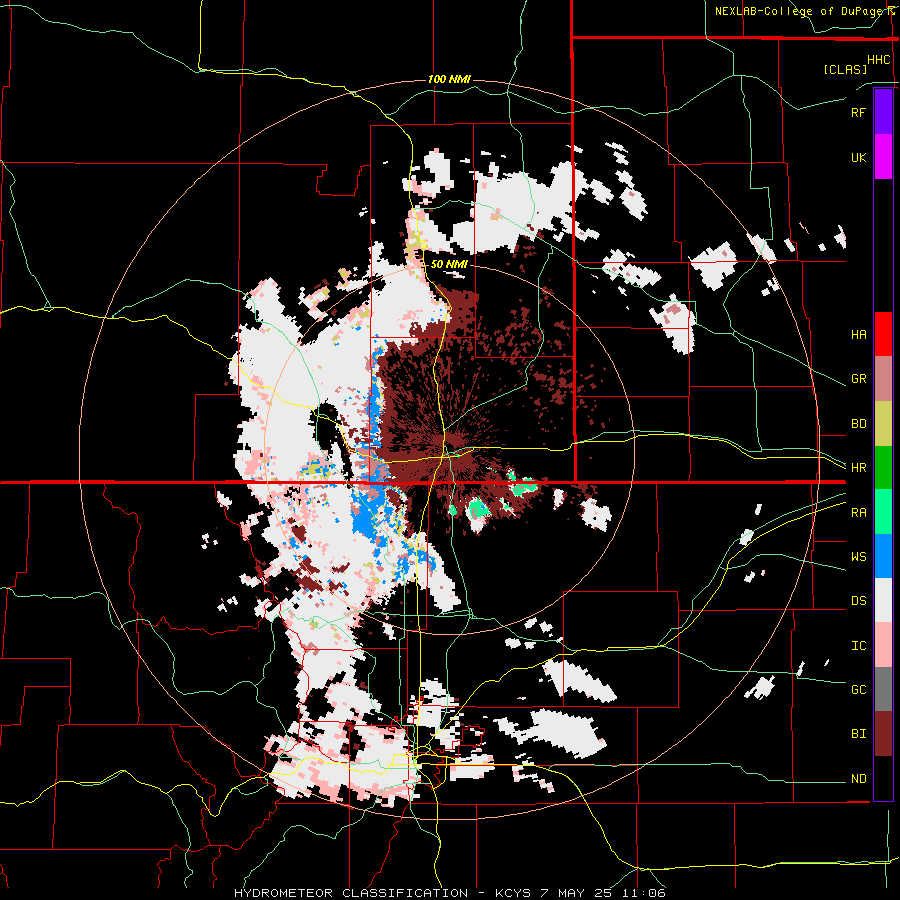Click the BI legend label

[x=858, y=734]
